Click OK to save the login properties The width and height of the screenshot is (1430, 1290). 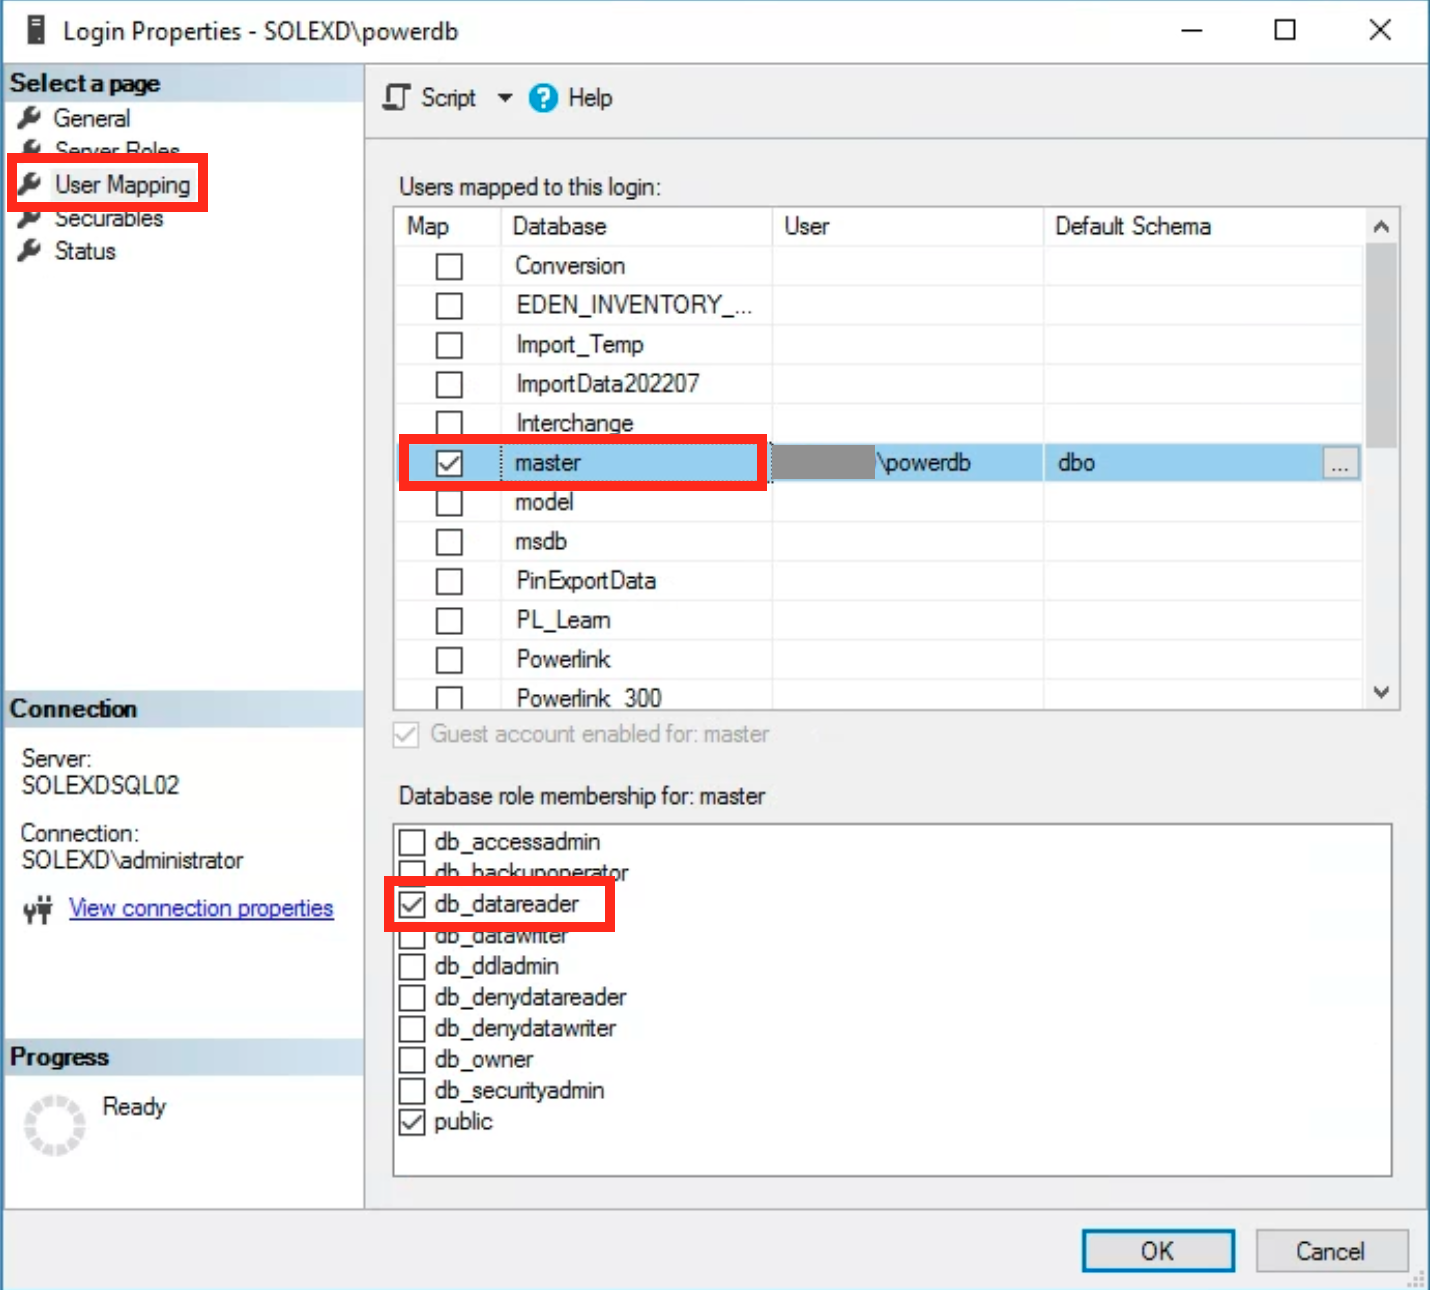click(x=1158, y=1250)
